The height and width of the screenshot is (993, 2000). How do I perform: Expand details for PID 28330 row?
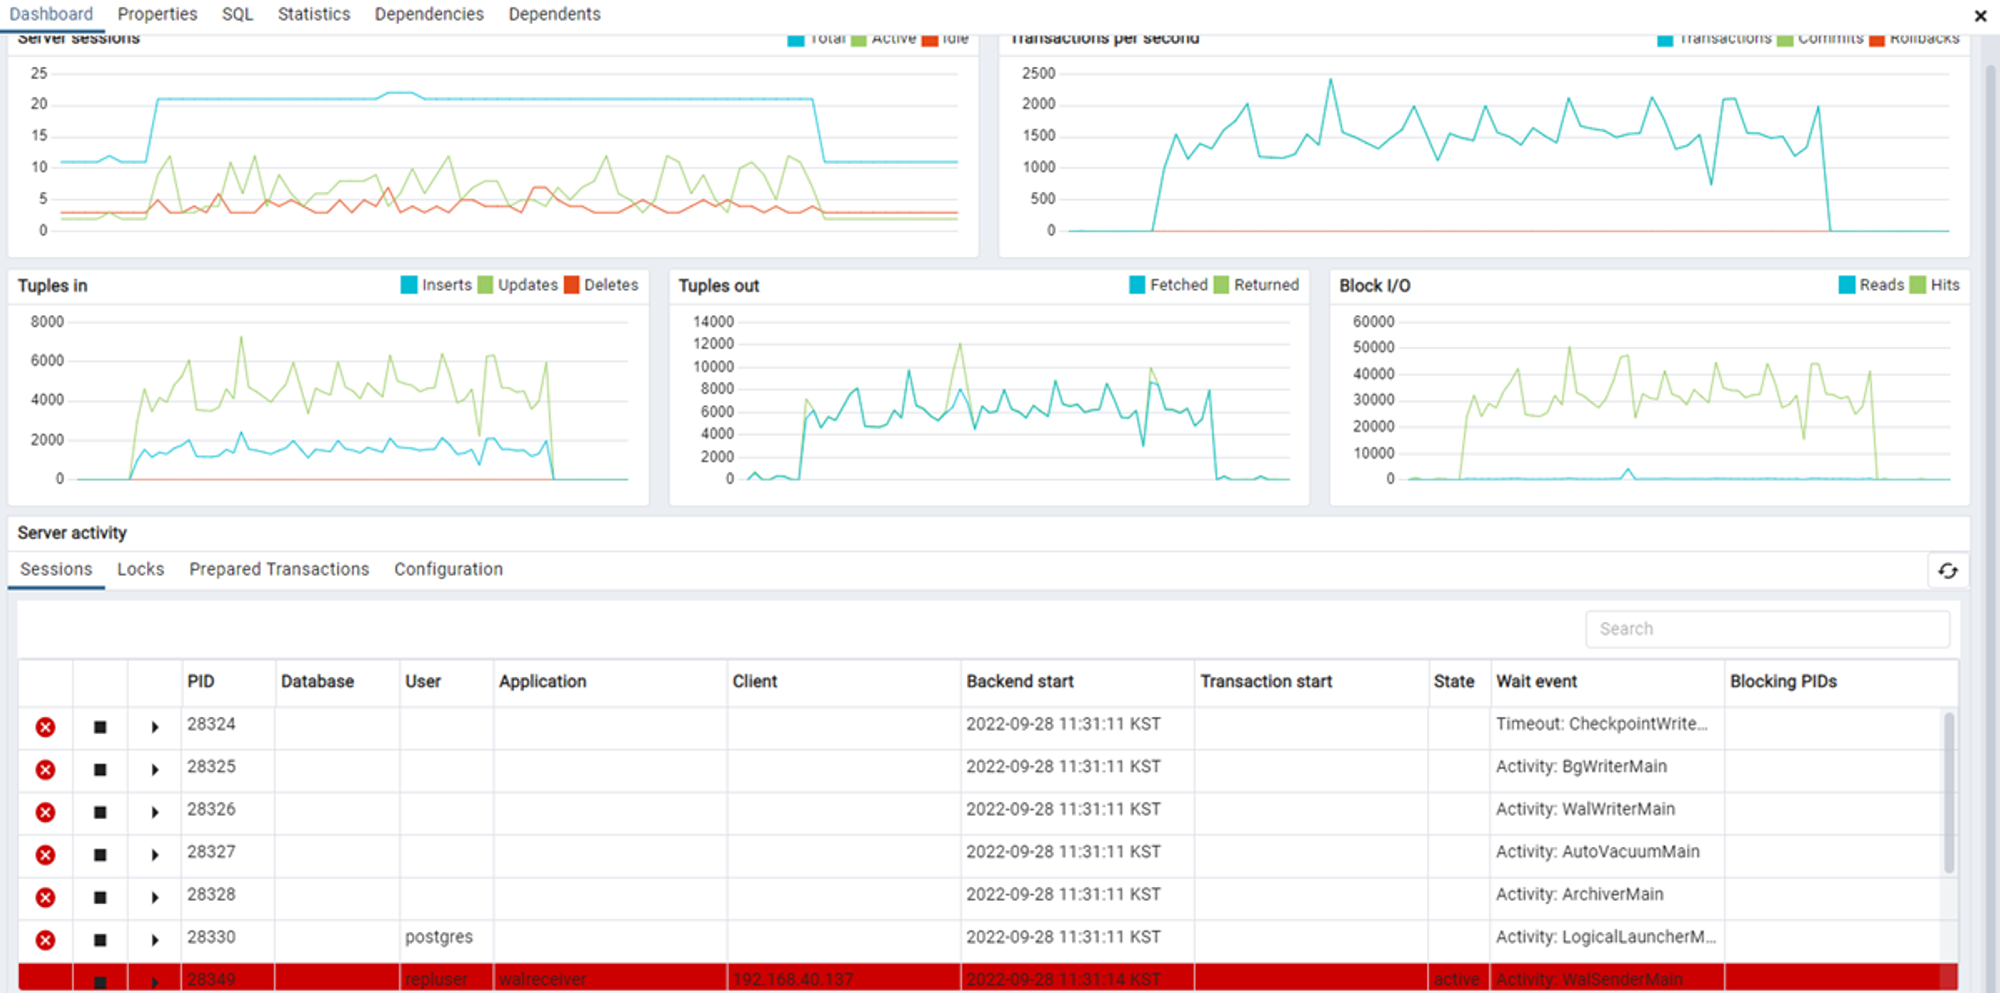tap(155, 940)
